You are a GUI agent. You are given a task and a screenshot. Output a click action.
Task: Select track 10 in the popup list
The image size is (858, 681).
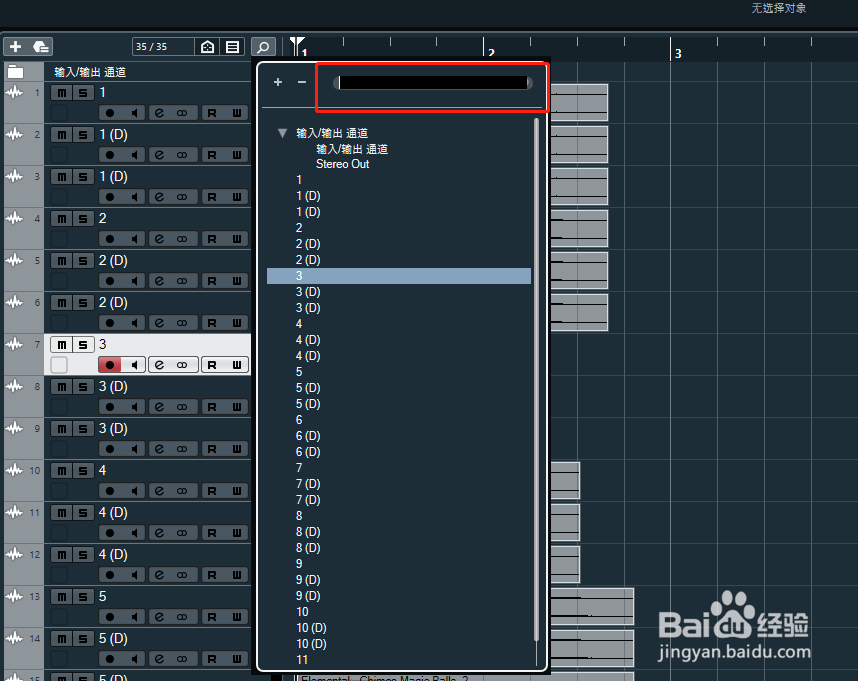tap(302, 612)
